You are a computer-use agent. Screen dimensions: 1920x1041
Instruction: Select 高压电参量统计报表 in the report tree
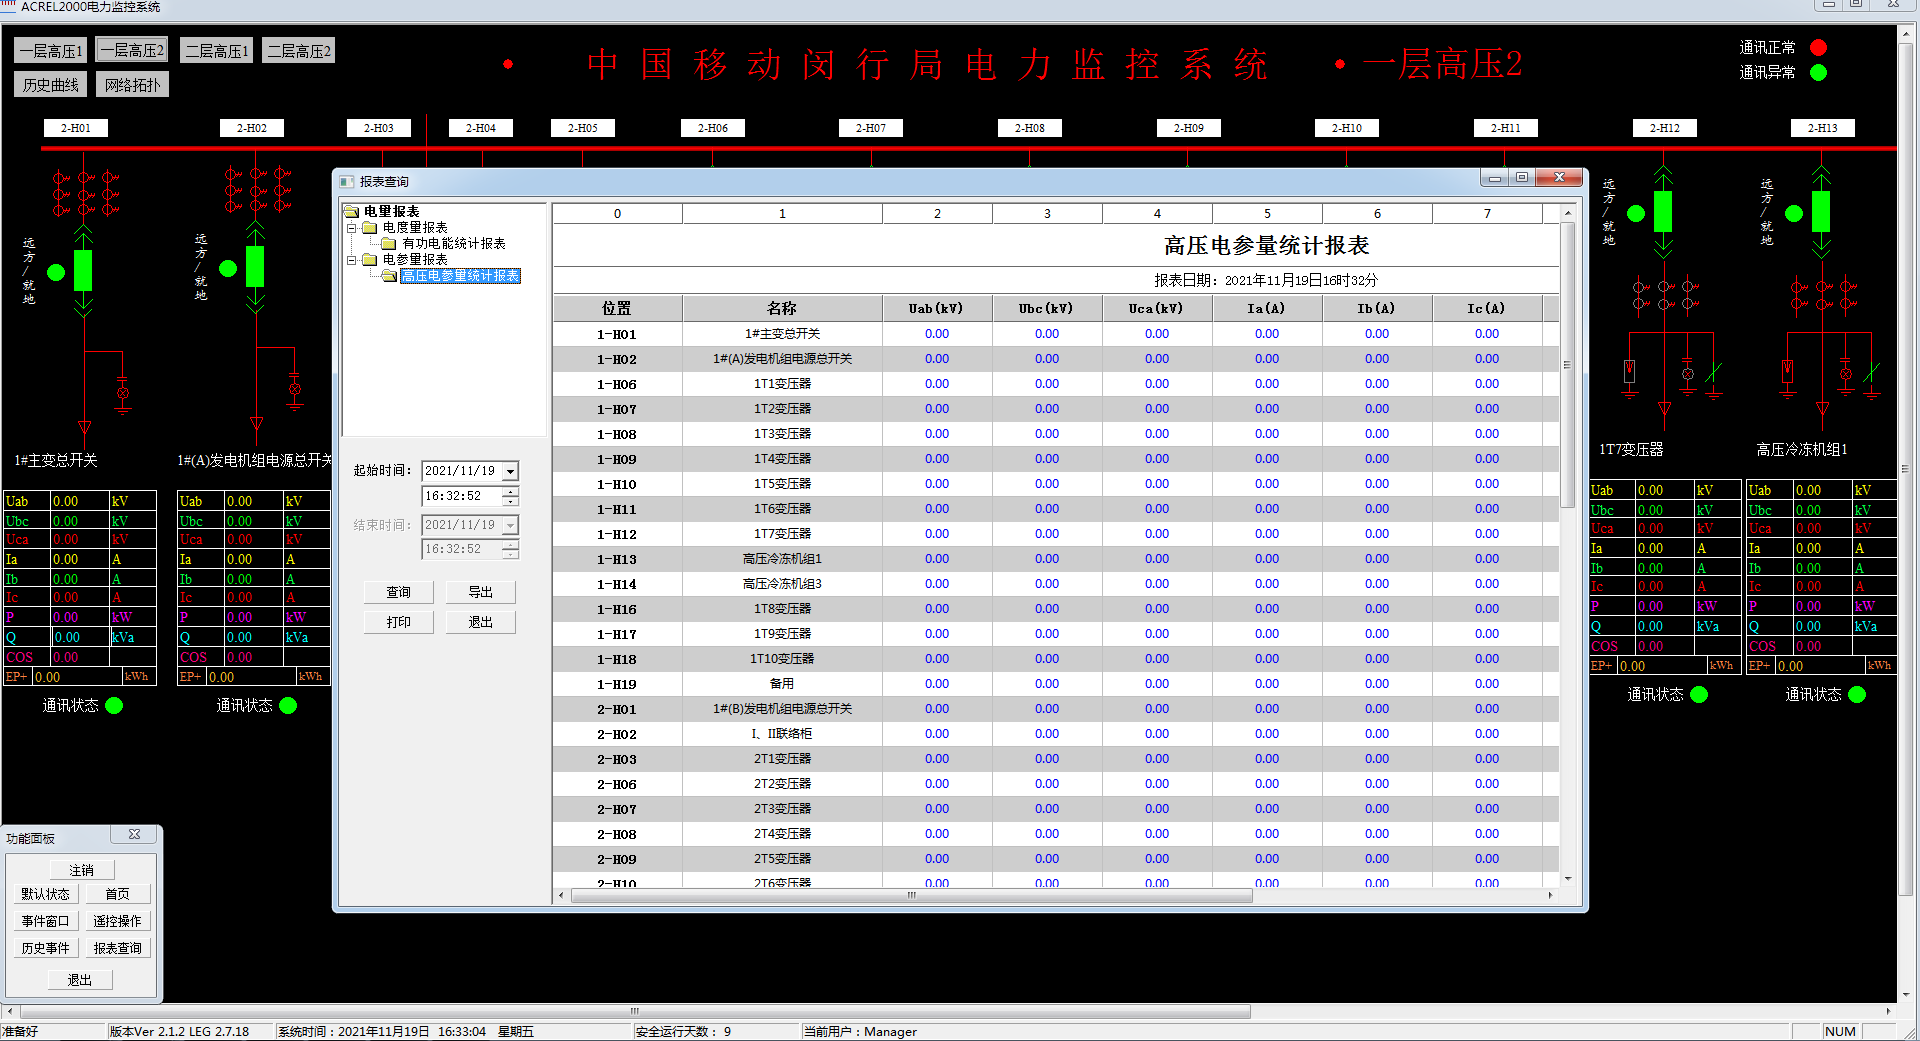pos(460,276)
